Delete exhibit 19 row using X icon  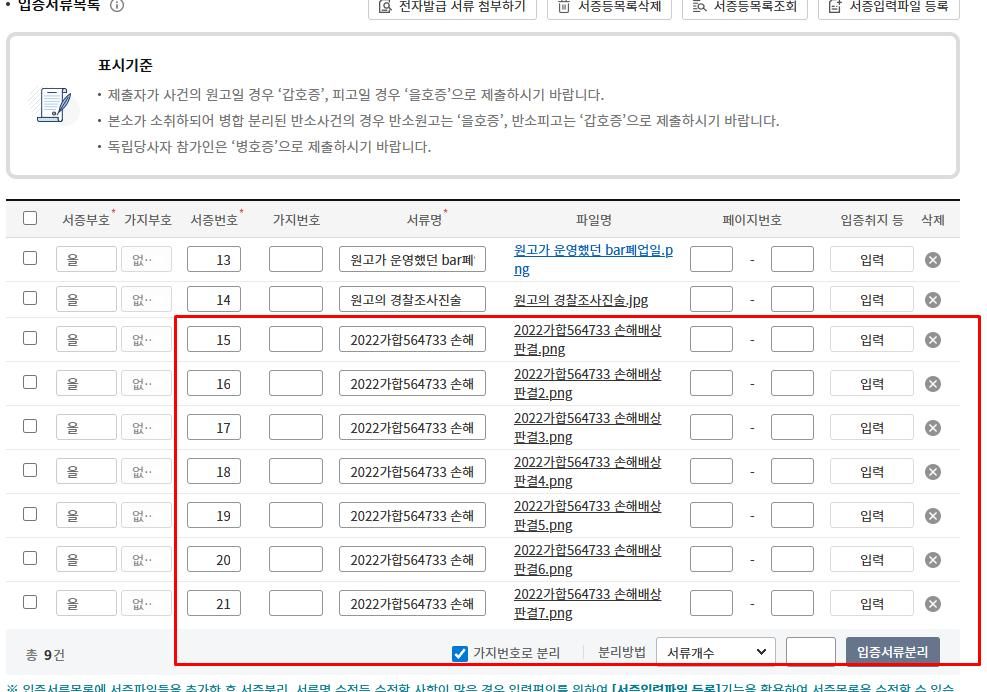[x=932, y=516]
